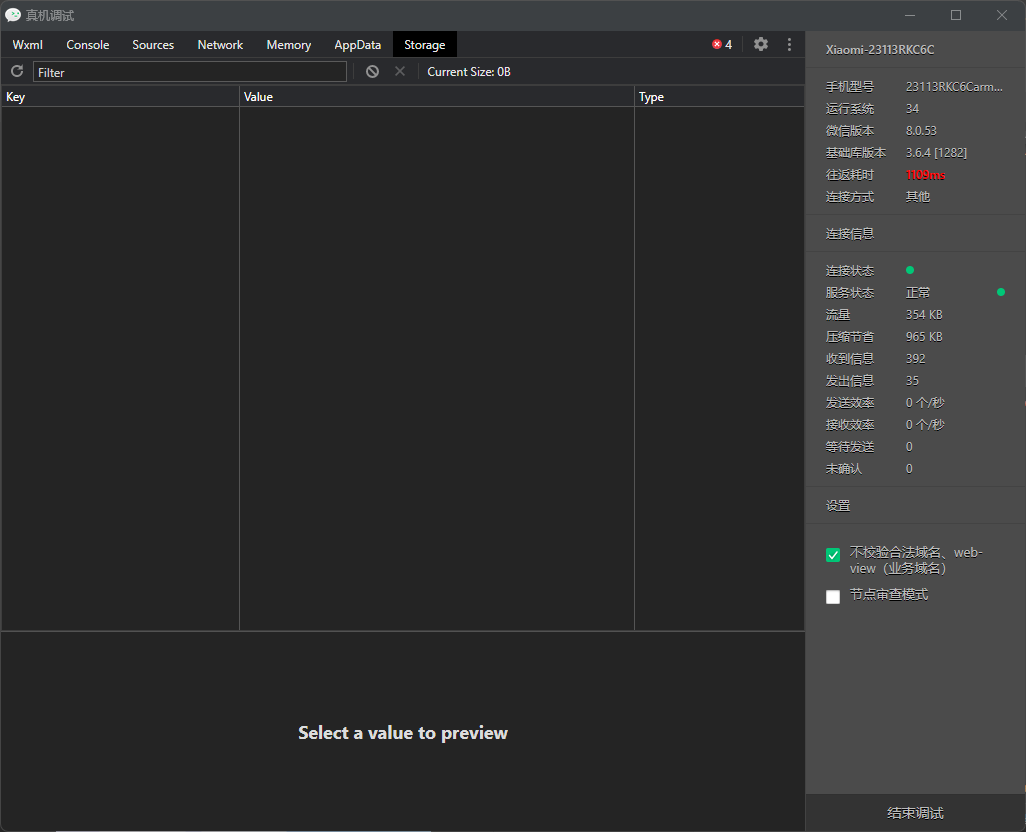Select the Storage tab
This screenshot has width=1026, height=832.
coord(425,44)
